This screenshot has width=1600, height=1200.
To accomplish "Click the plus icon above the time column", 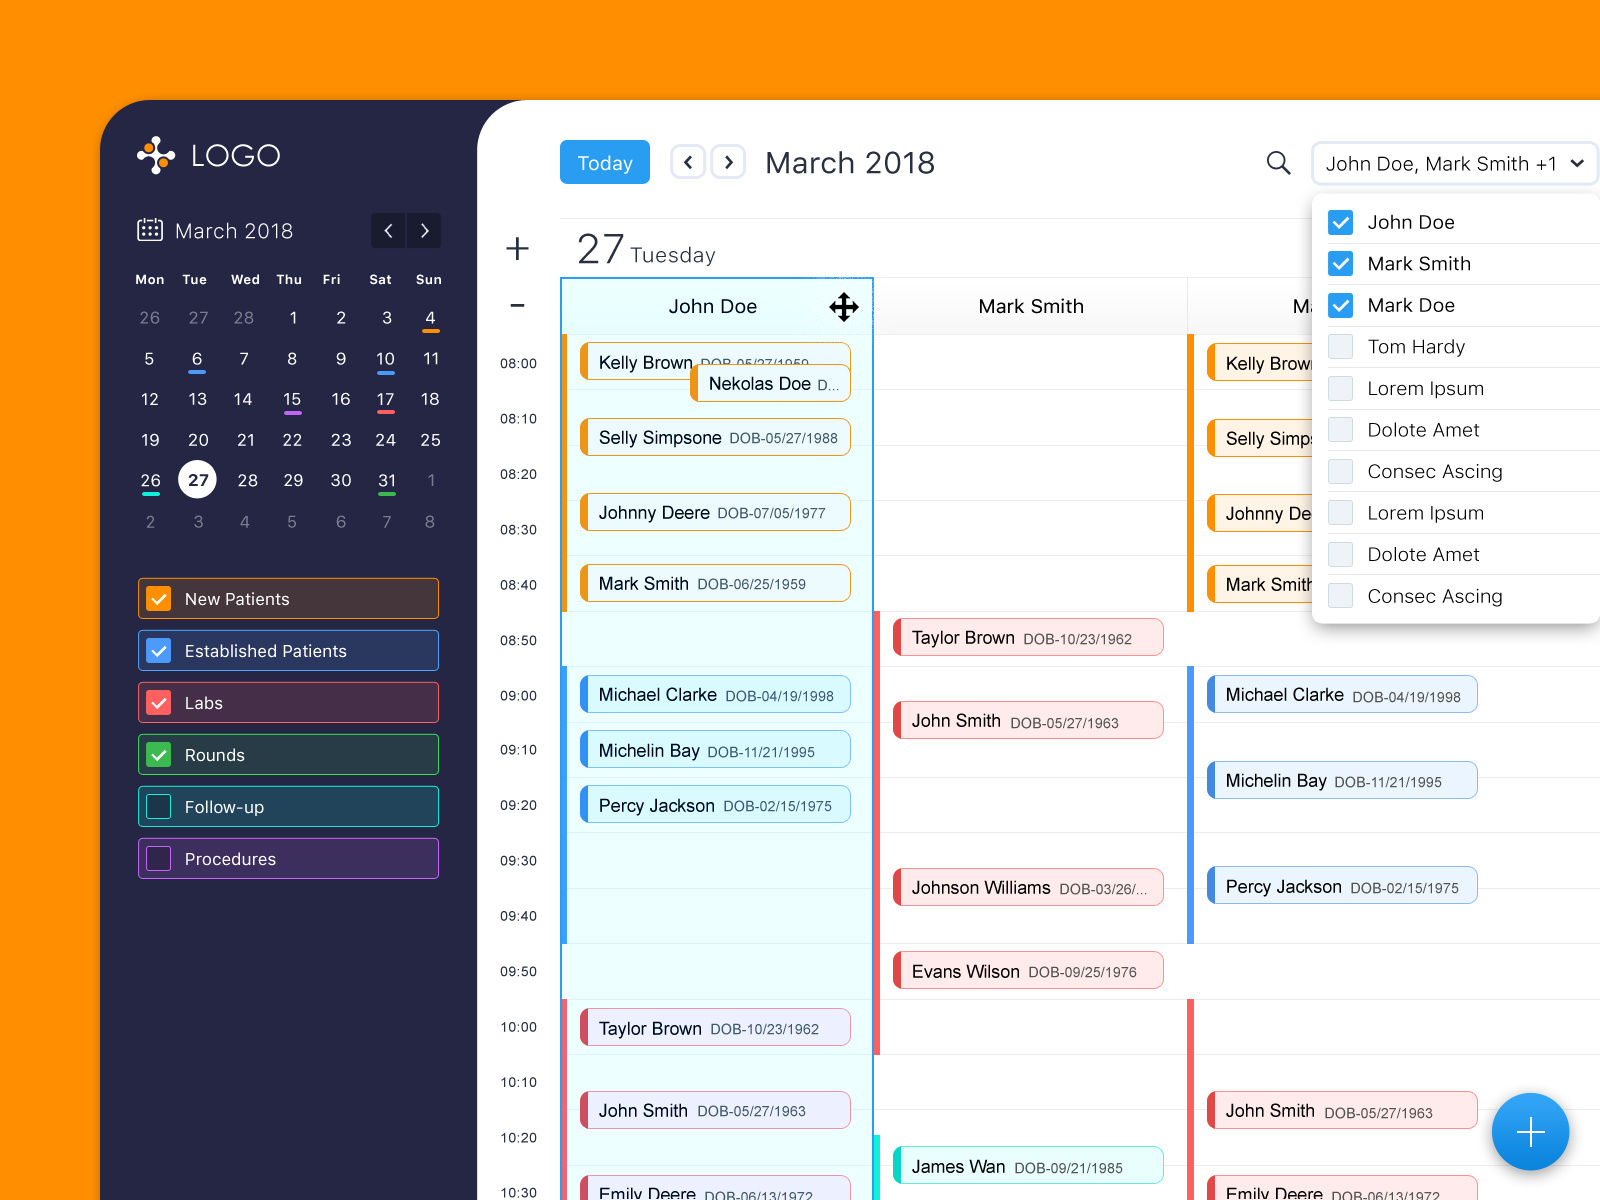I will pyautogui.click(x=518, y=249).
